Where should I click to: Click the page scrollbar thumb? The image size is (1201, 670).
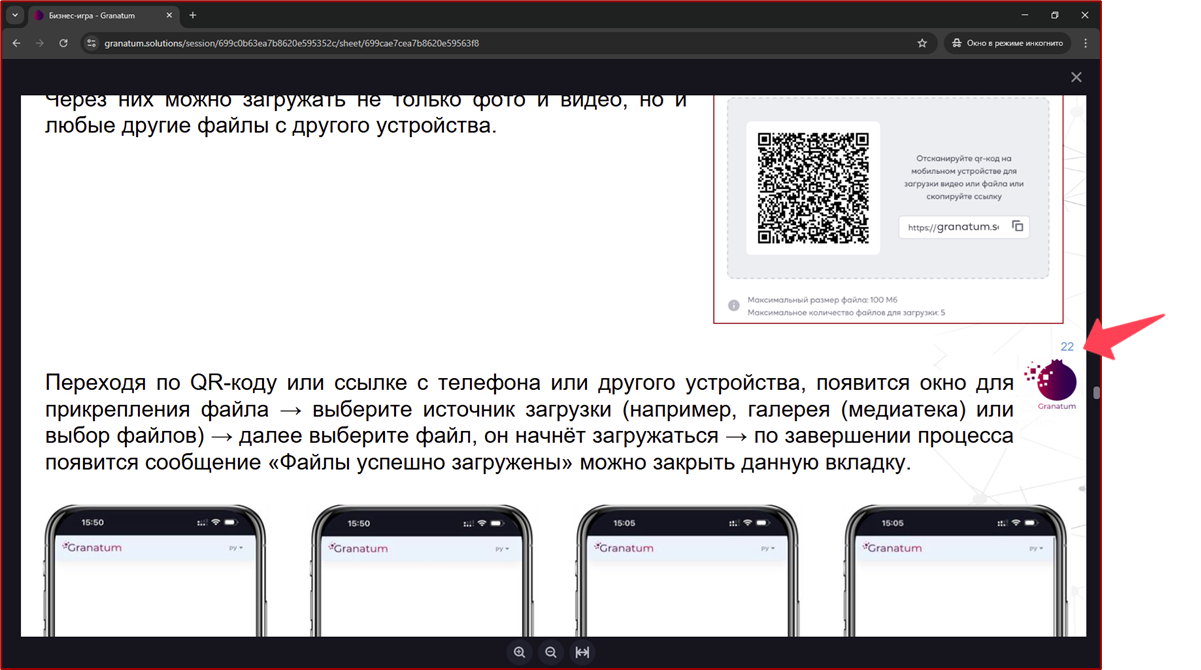[x=1096, y=392]
